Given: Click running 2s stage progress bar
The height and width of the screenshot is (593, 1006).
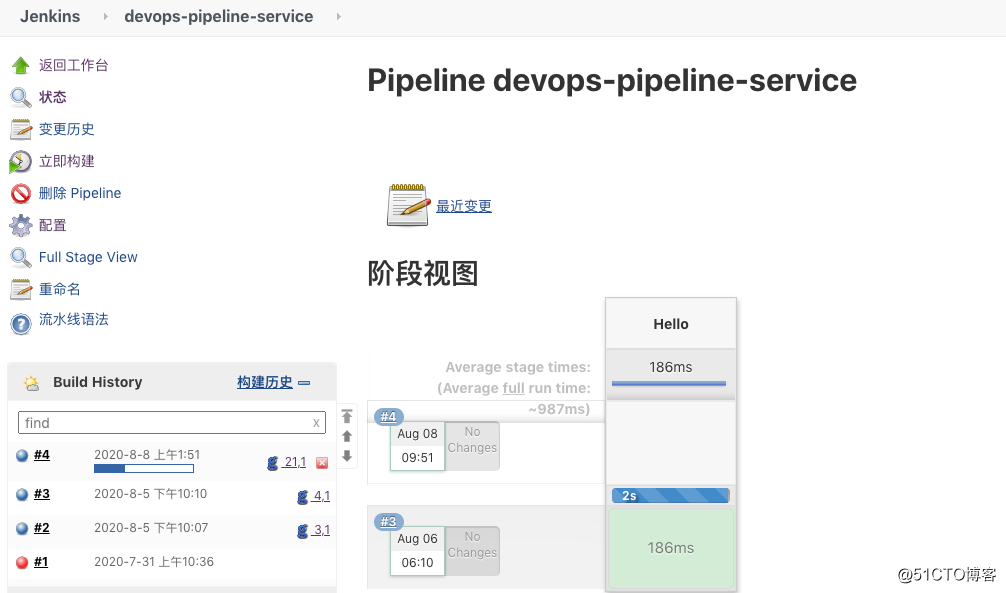Looking at the screenshot, I should 670,495.
